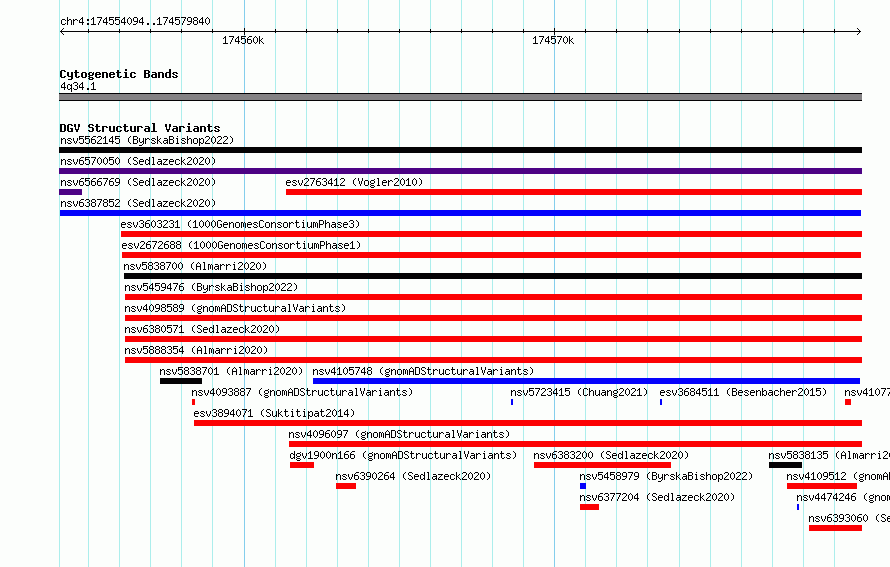Click the 174570k ruler position label

tap(553, 40)
